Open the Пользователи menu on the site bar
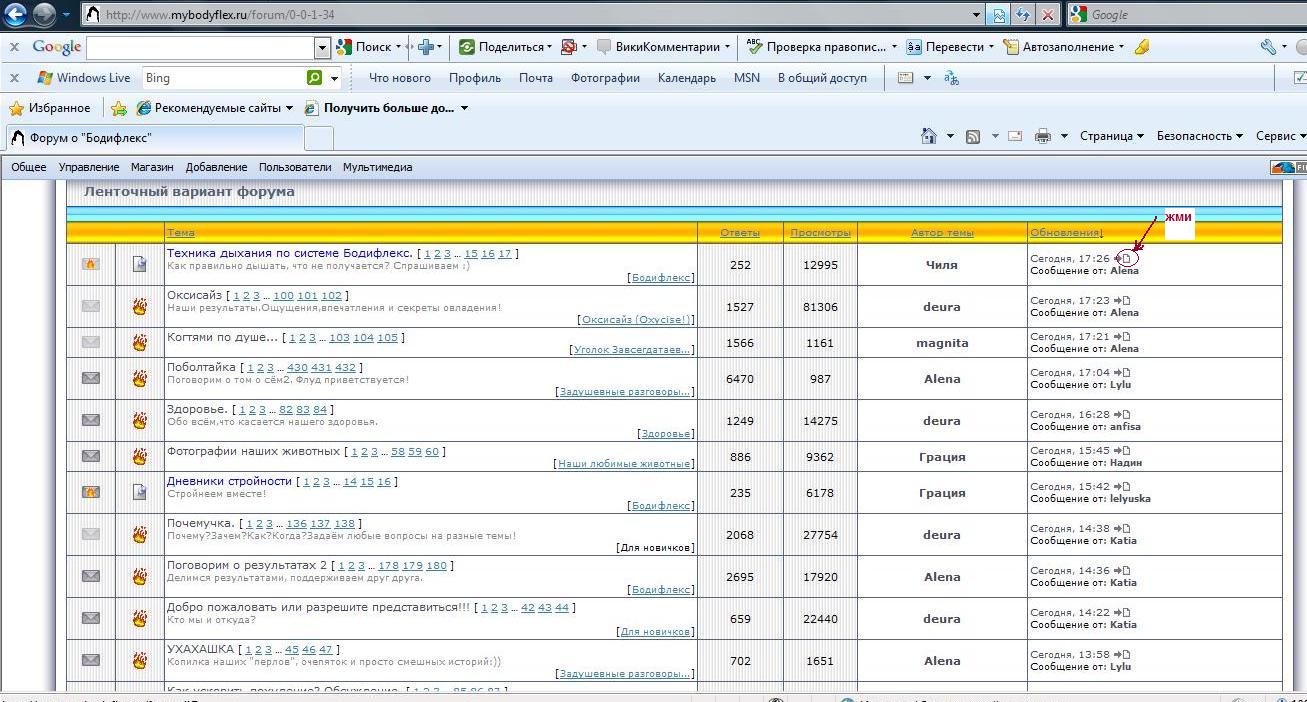Image resolution: width=1307 pixels, height=702 pixels. point(294,167)
